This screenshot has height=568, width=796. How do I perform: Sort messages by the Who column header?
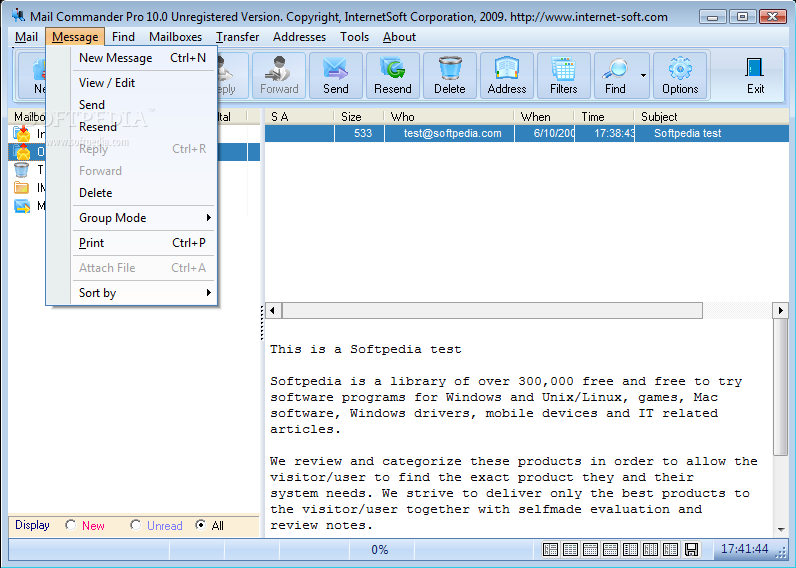tap(449, 117)
